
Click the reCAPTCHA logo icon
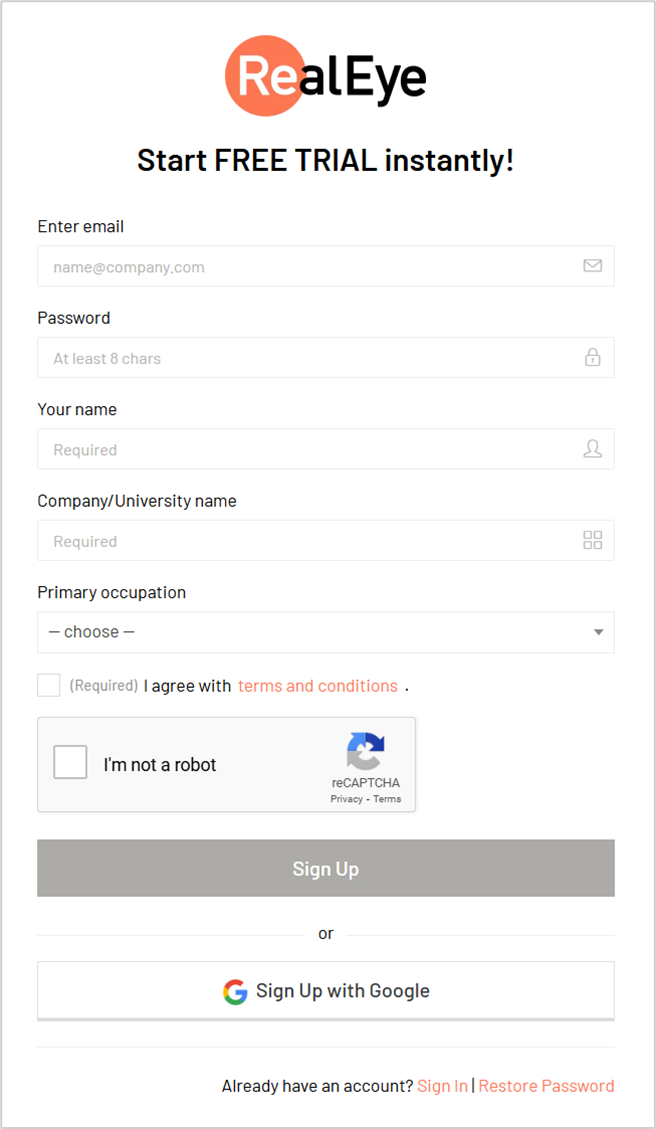[366, 752]
